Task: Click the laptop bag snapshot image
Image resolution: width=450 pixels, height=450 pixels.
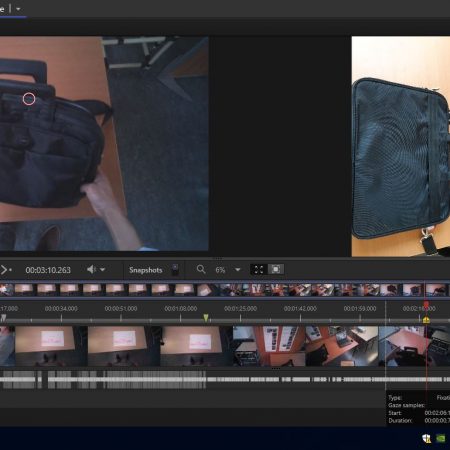Action: (401, 147)
